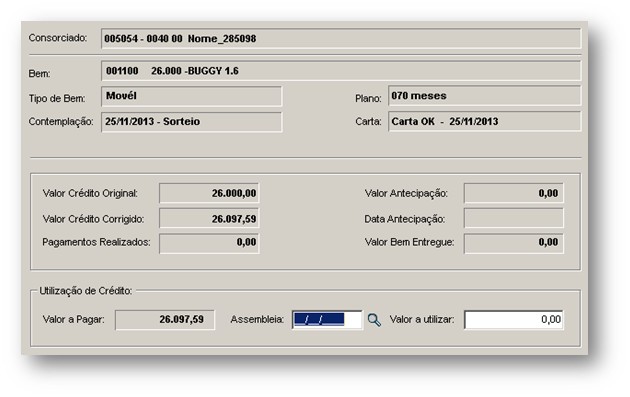Click the Carta field showing Carta OK
Screen dimensions: 630x397
point(485,121)
